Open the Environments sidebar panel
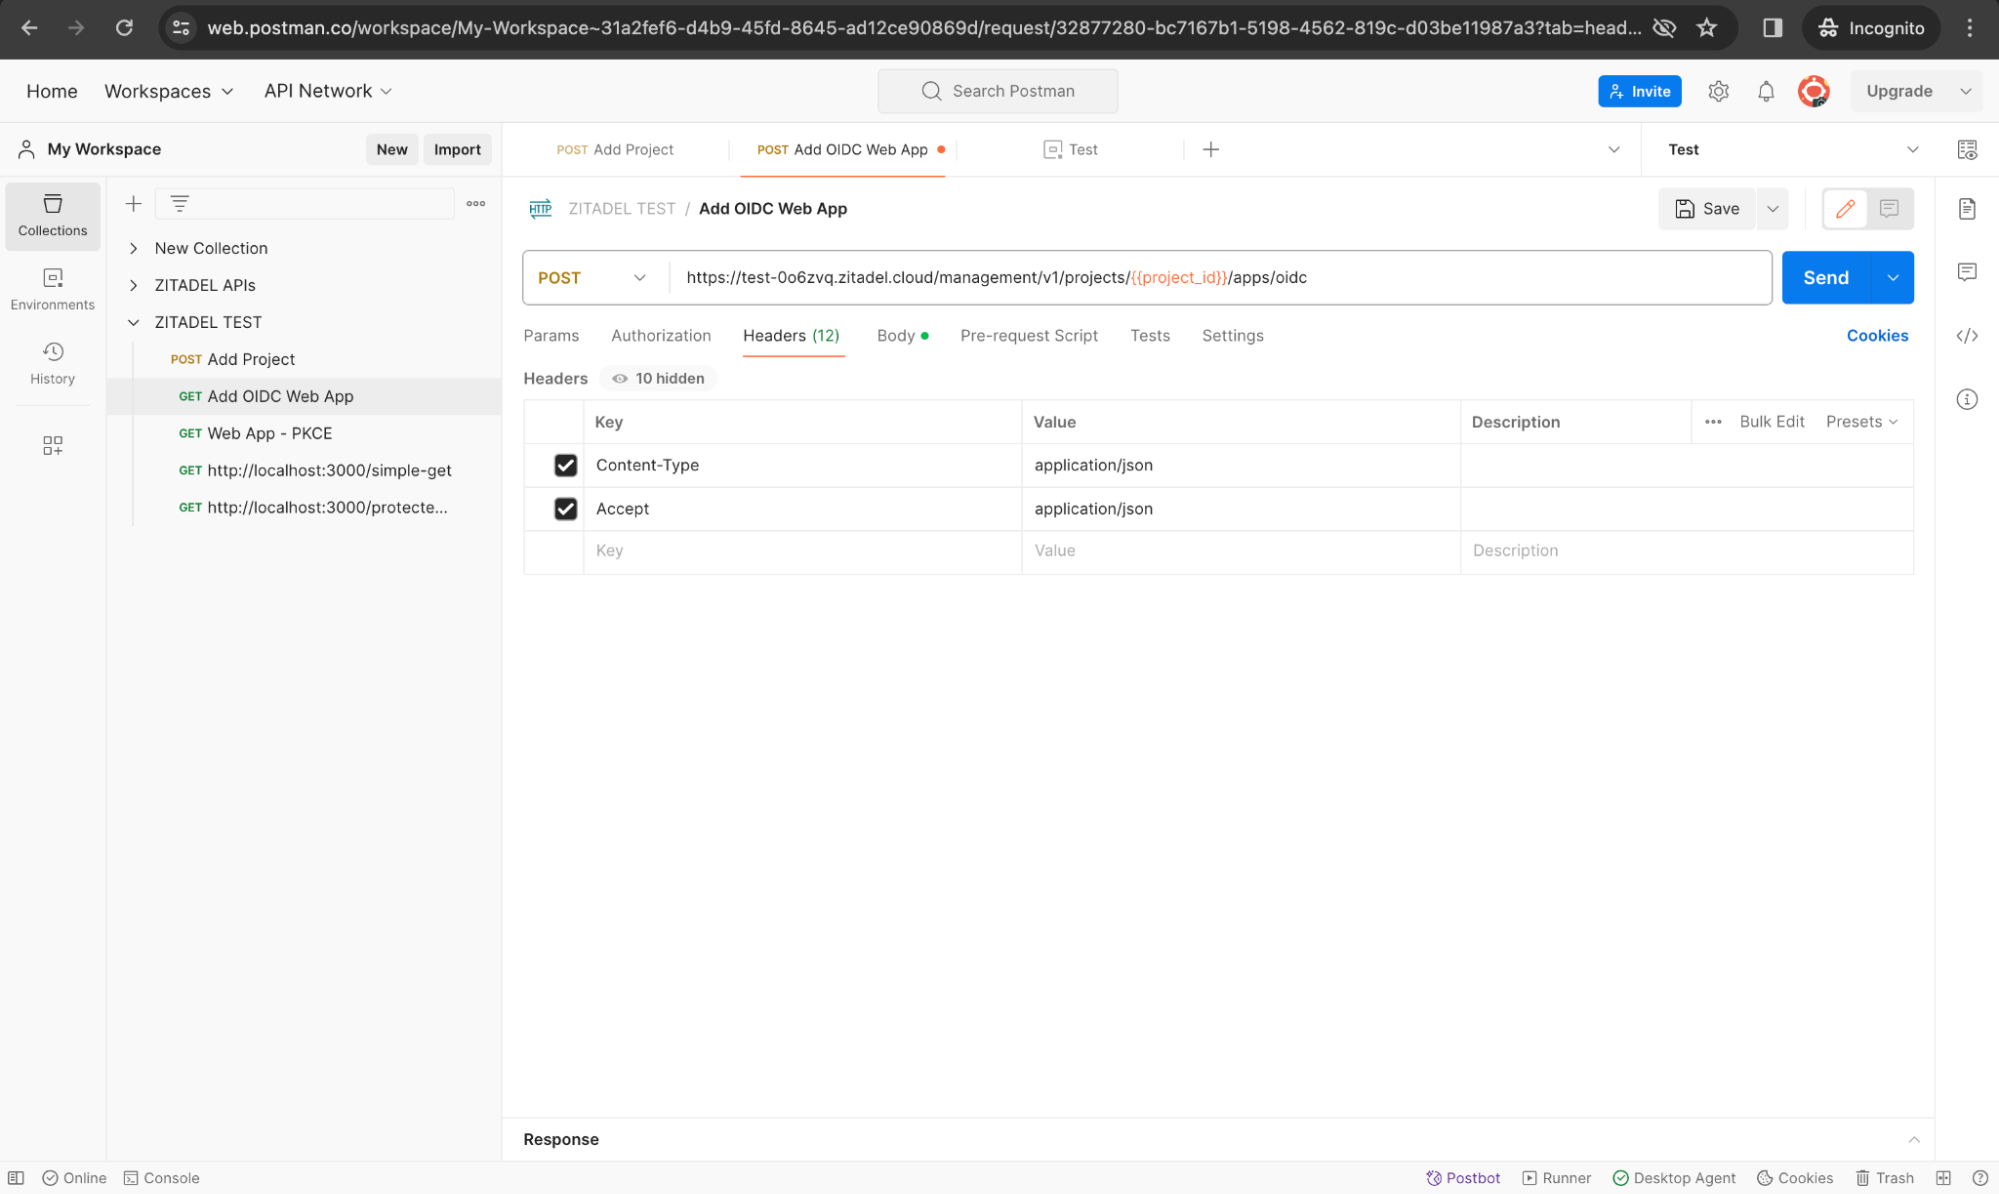Image resolution: width=1999 pixels, height=1194 pixels. (x=52, y=288)
